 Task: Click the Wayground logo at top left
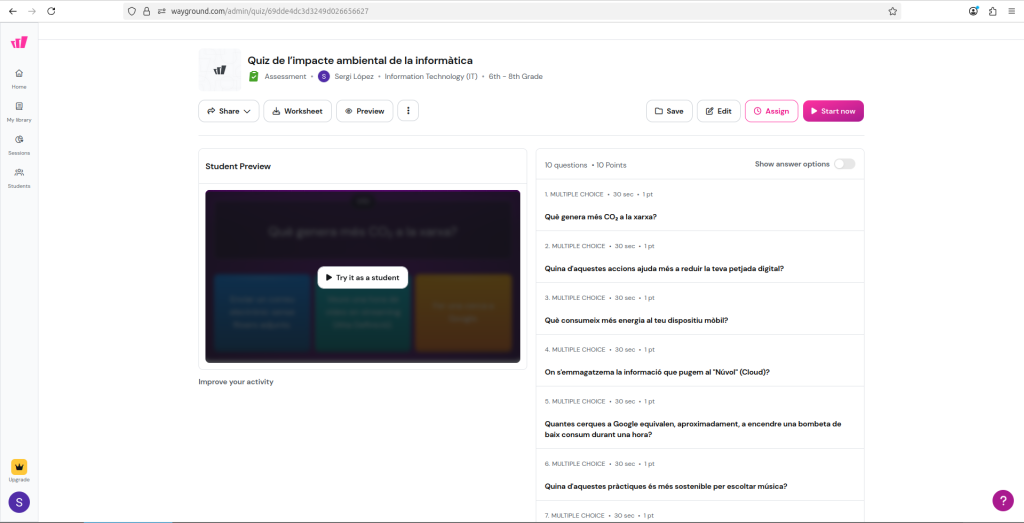(x=19, y=42)
